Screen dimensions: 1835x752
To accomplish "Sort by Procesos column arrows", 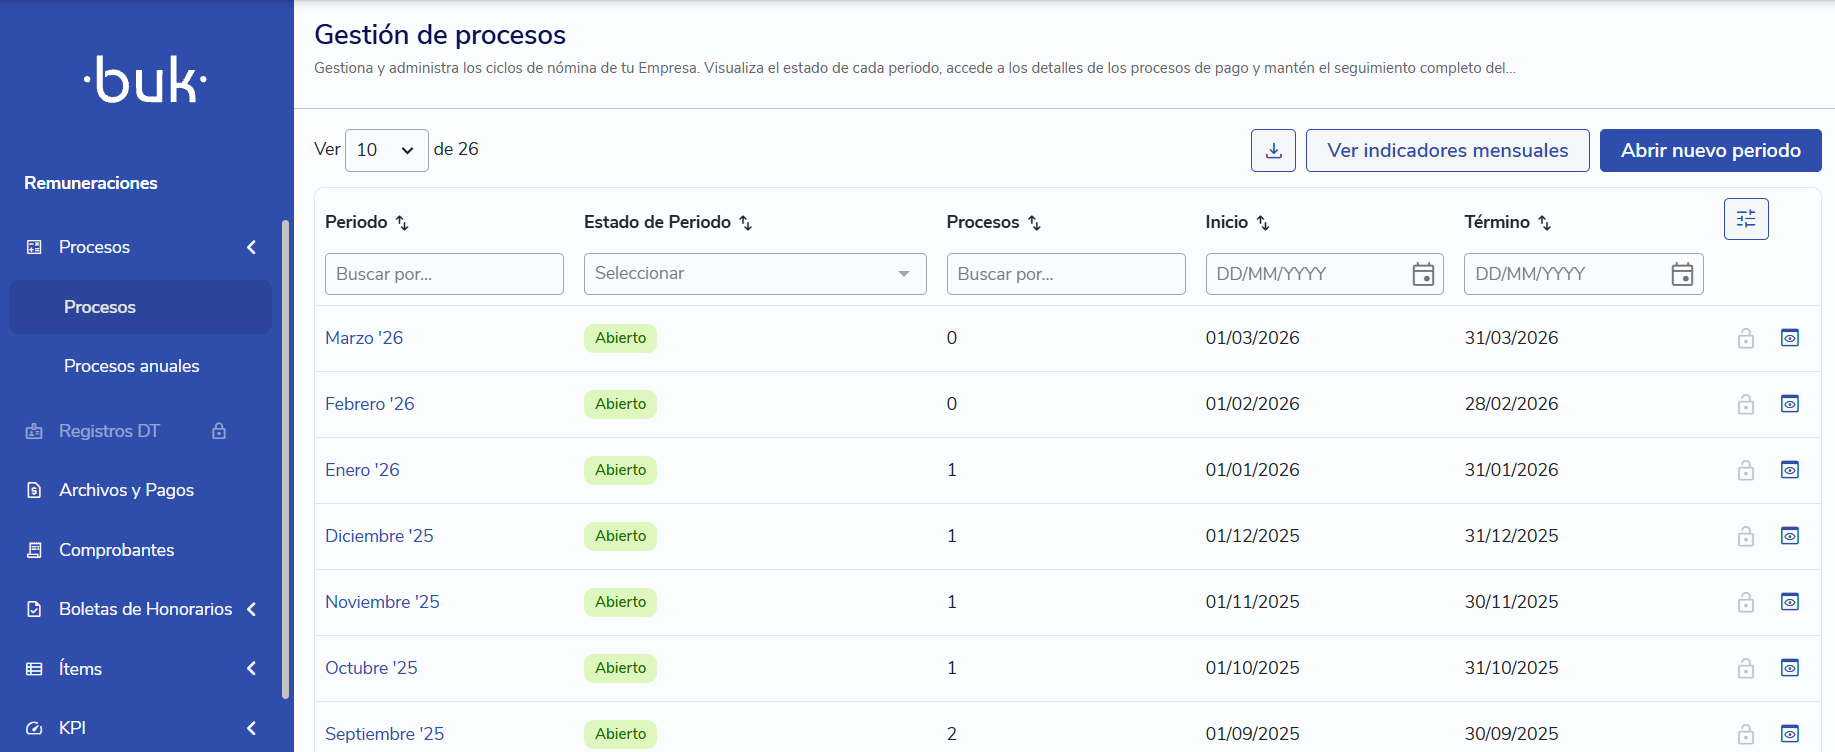I will click(1034, 223).
